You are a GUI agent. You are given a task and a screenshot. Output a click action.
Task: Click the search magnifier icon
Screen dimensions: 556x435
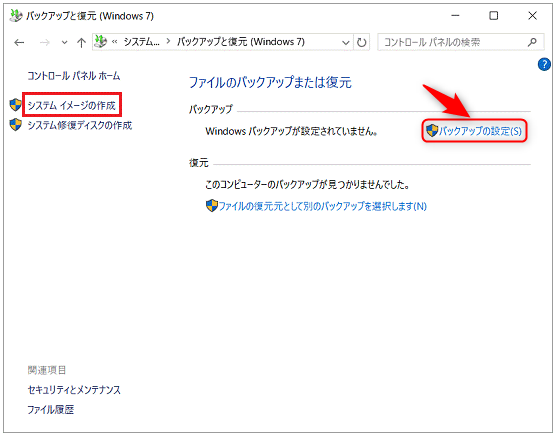[x=532, y=43]
